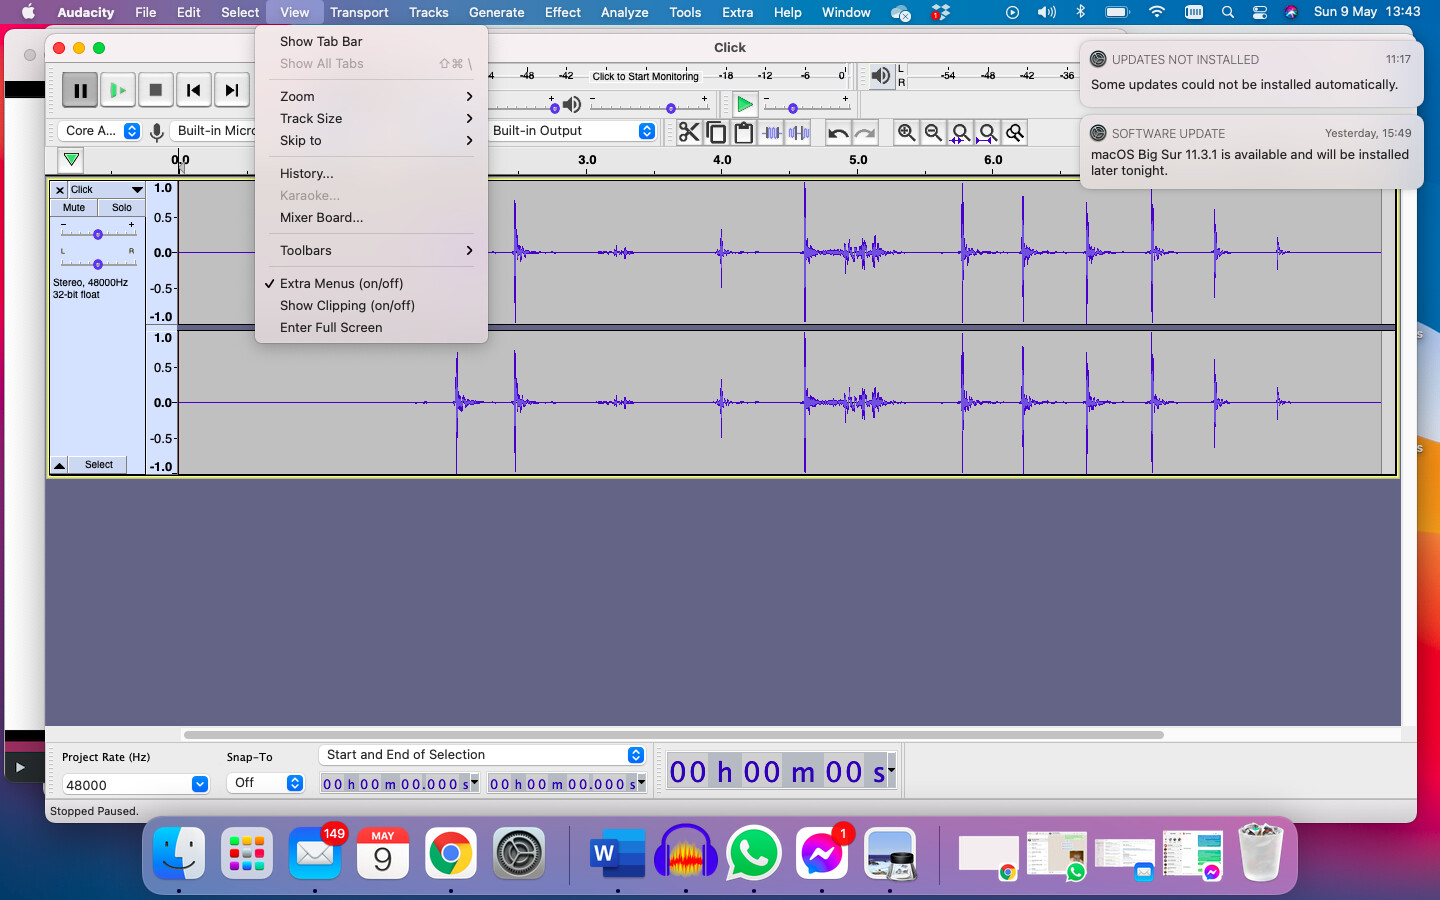Open System Preferences from the dock
The height and width of the screenshot is (900, 1440).
(519, 855)
